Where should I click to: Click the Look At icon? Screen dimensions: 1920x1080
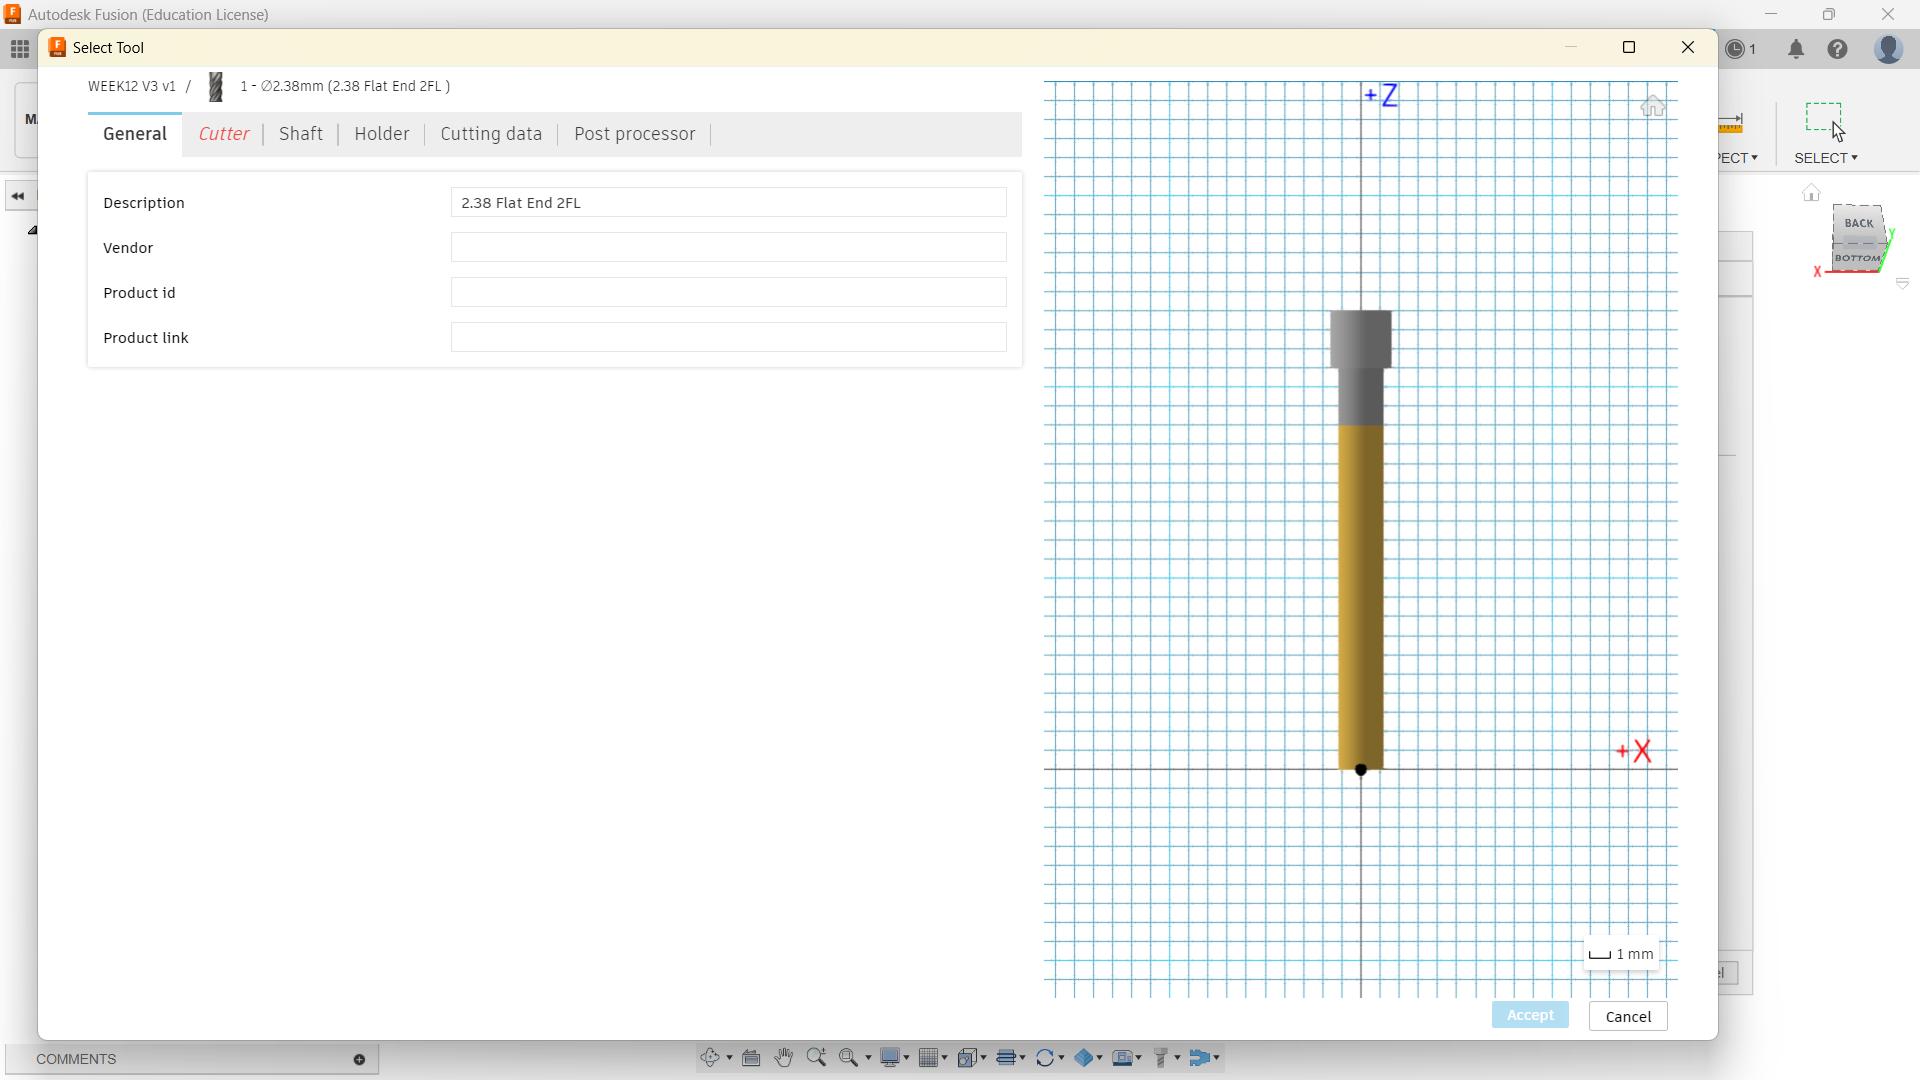click(x=751, y=1058)
